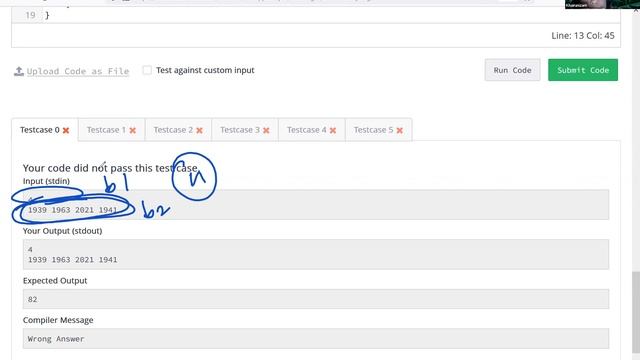Click the Line: 13 Col: 45 status text
The width and height of the screenshot is (640, 360).
(582, 36)
